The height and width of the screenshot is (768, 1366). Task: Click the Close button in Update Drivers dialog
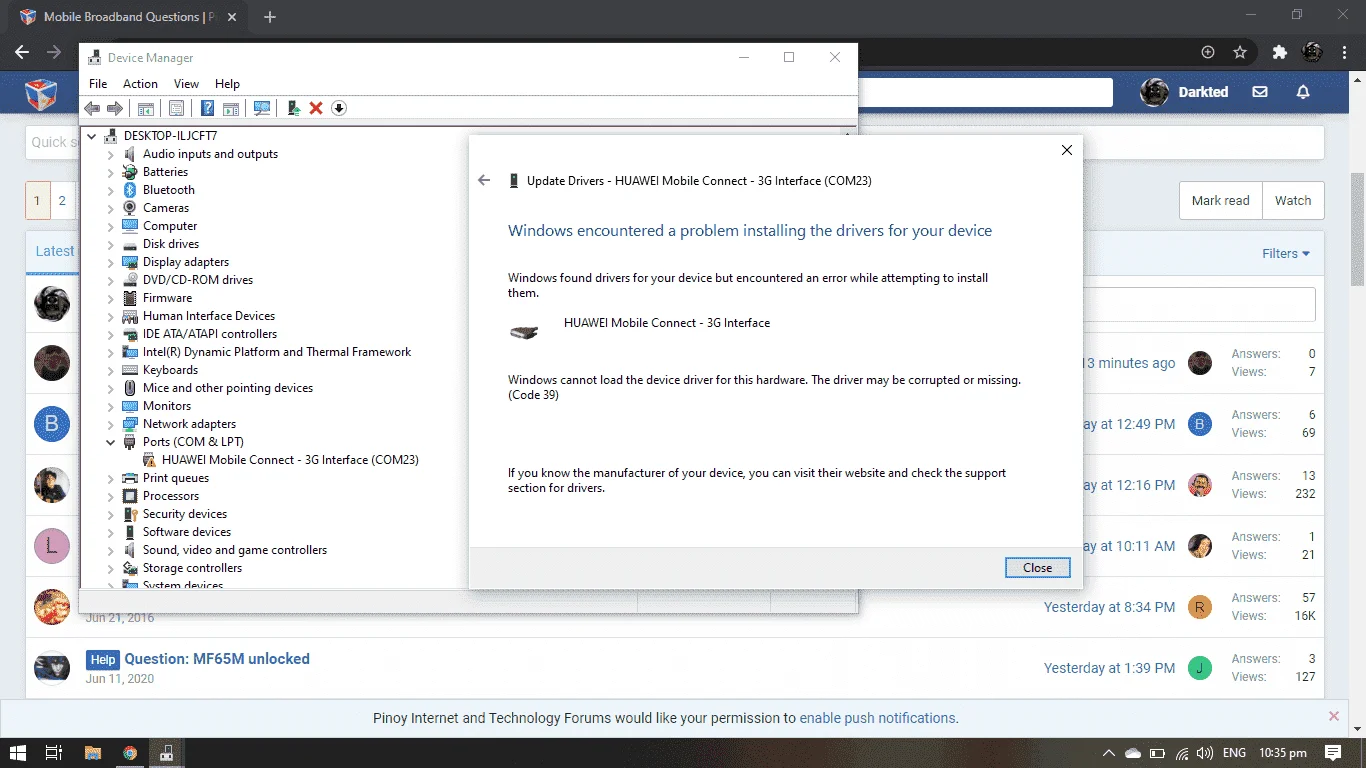pos(1037,567)
